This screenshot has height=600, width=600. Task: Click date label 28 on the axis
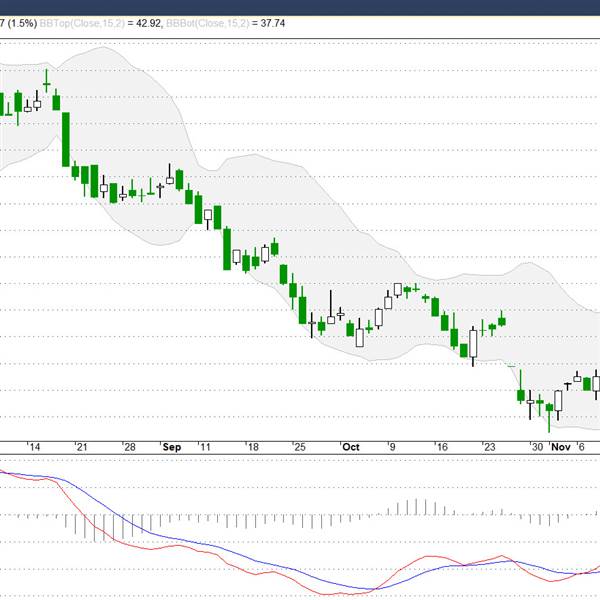130,447
